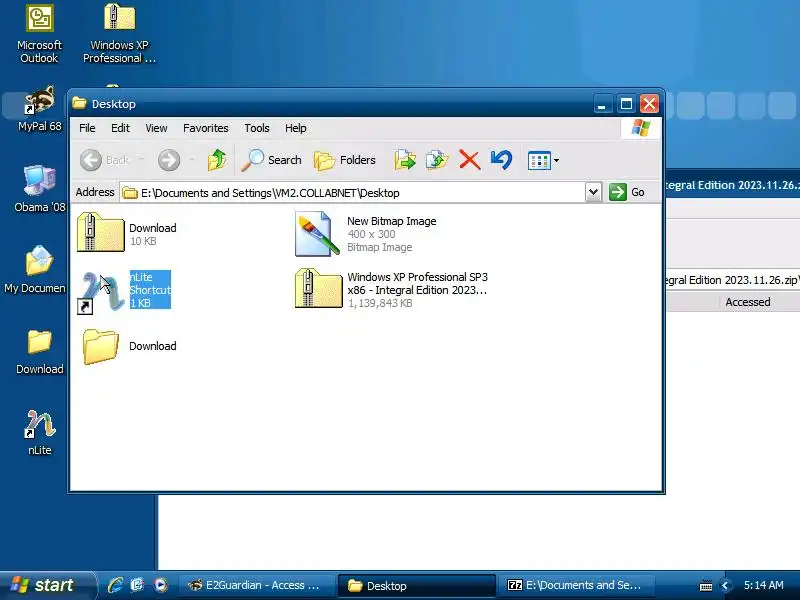Click the MyPal 68 desktop shortcut

point(39,109)
